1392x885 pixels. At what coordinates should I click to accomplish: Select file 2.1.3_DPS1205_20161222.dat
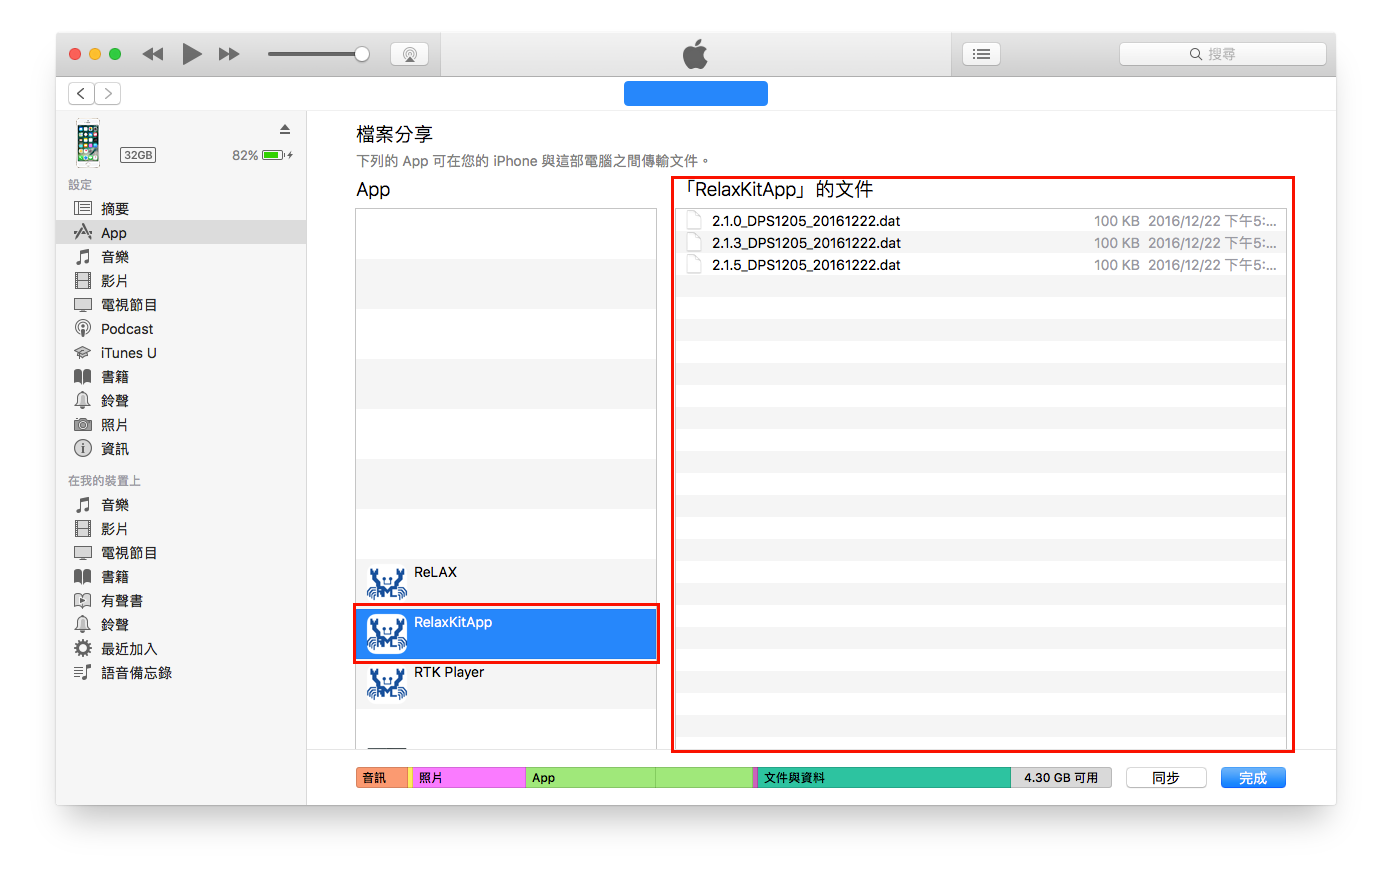pos(980,242)
